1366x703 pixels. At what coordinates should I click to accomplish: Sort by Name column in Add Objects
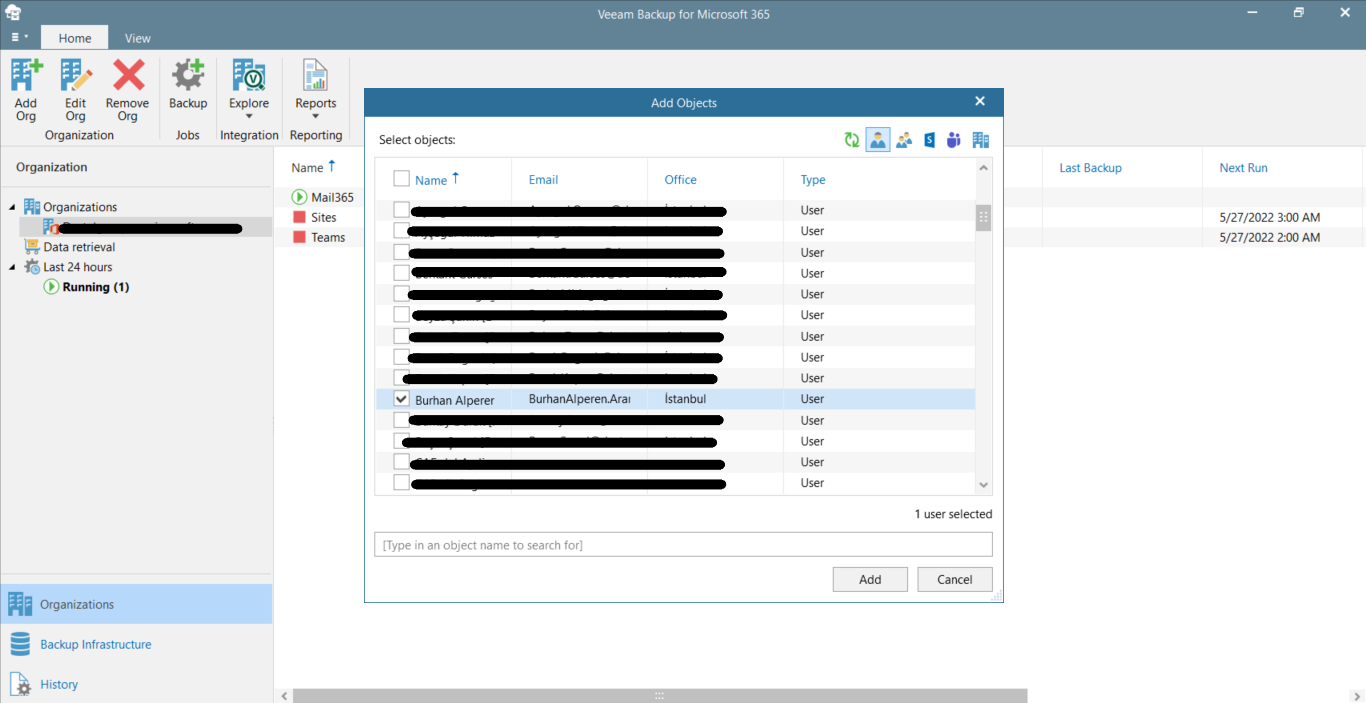pyautogui.click(x=431, y=180)
